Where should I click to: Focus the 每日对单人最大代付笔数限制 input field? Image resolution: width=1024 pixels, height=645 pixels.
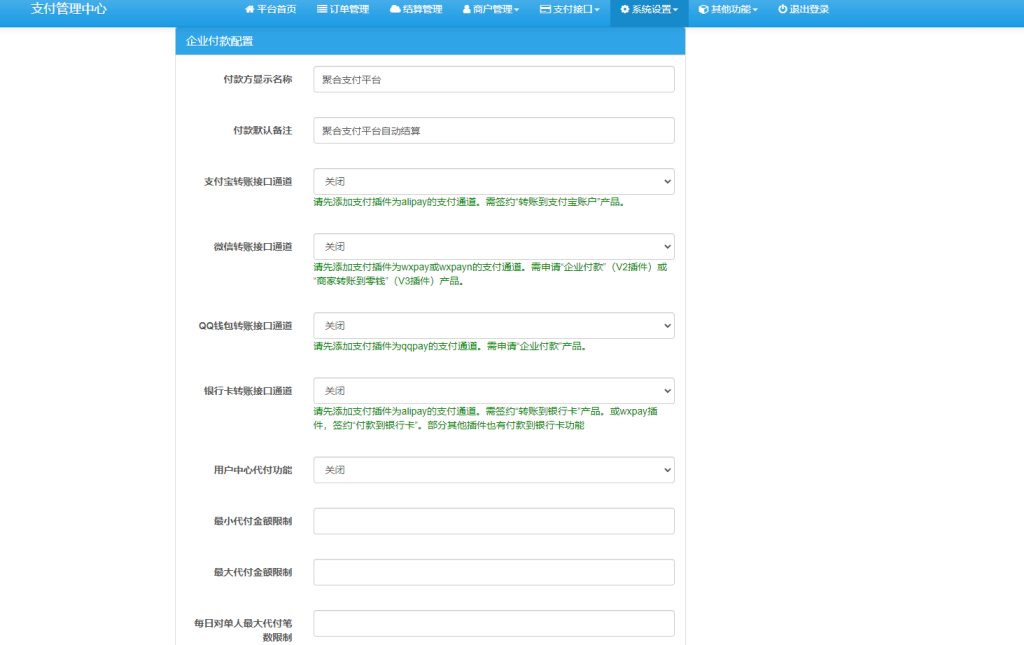494,623
